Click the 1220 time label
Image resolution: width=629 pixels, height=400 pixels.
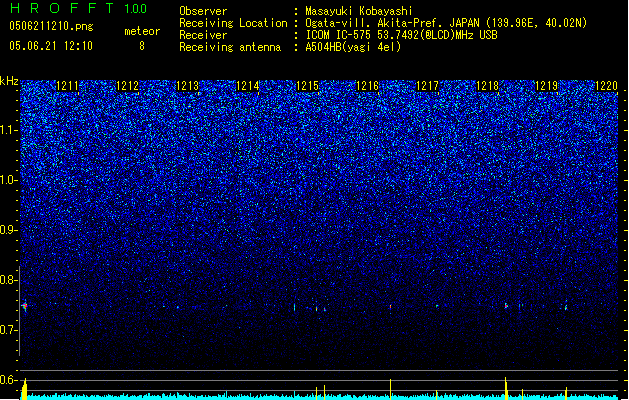tap(606, 86)
